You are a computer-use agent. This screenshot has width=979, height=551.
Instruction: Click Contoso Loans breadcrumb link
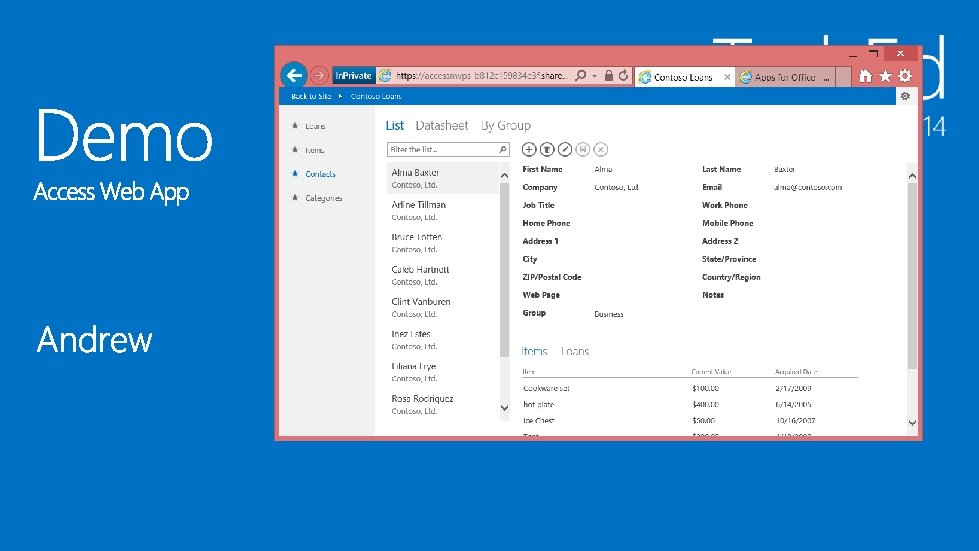coord(376,96)
